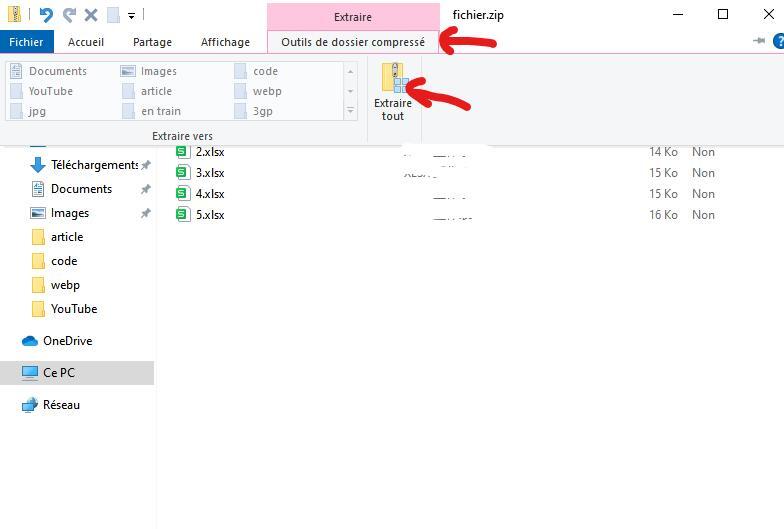The width and height of the screenshot is (784, 529).
Task: Click the Extraire tout button
Action: (x=392, y=92)
